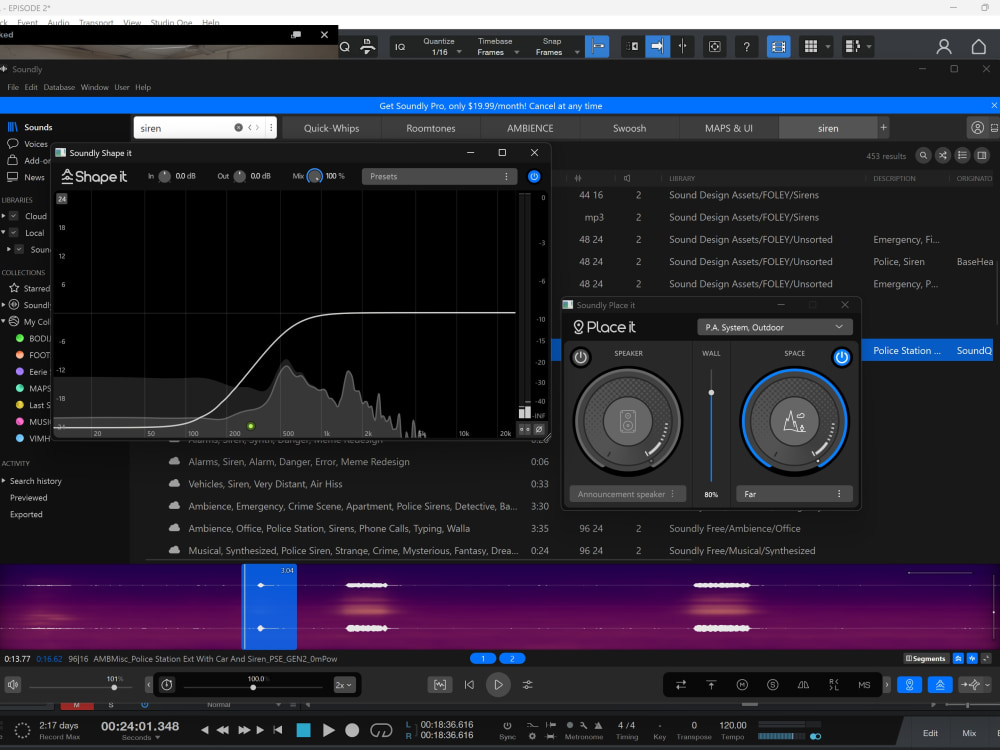
Task: Open the Shape it Presets menu
Action: 439,177
